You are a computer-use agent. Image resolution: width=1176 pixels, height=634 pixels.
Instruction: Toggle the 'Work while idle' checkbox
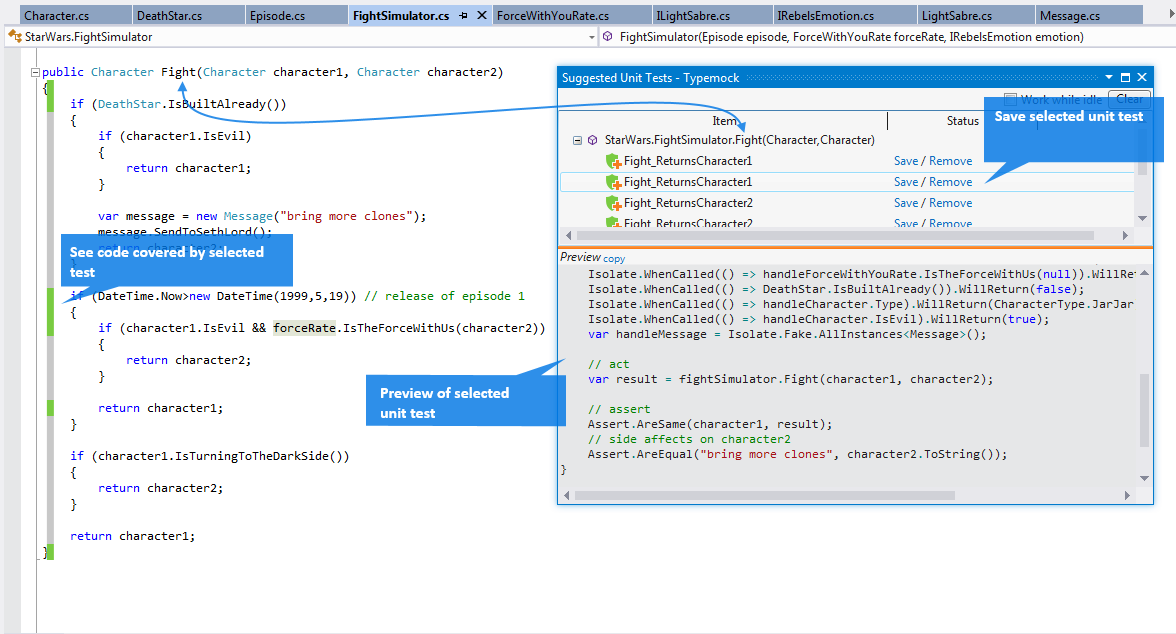1010,99
